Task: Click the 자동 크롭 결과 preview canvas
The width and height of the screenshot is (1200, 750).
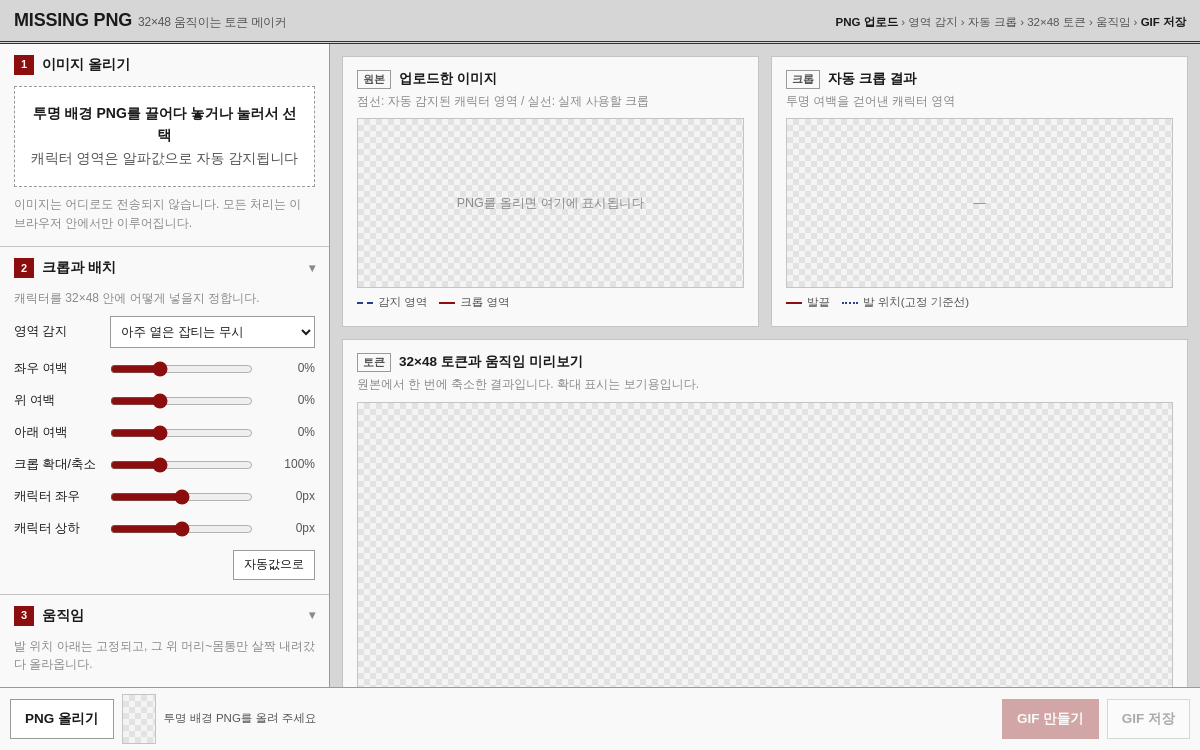Action: (979, 203)
